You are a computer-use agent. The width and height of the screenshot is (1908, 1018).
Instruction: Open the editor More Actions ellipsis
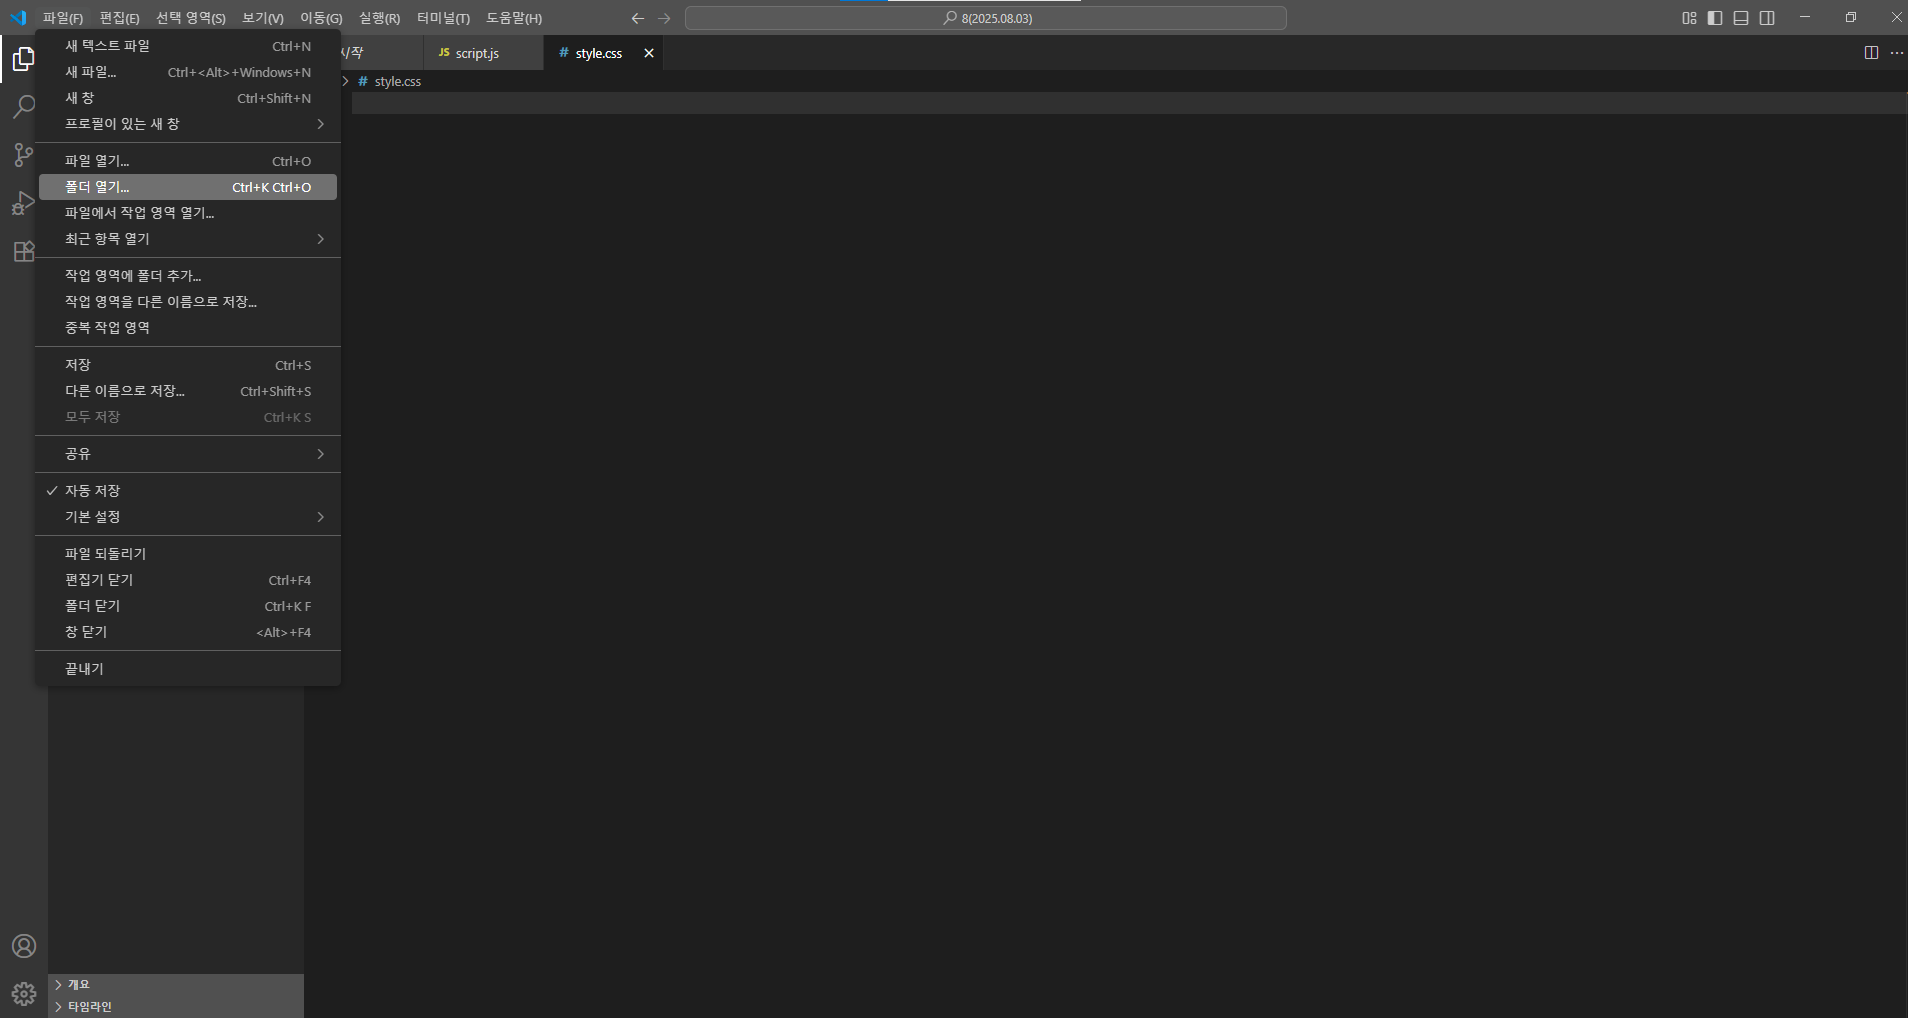tap(1897, 53)
